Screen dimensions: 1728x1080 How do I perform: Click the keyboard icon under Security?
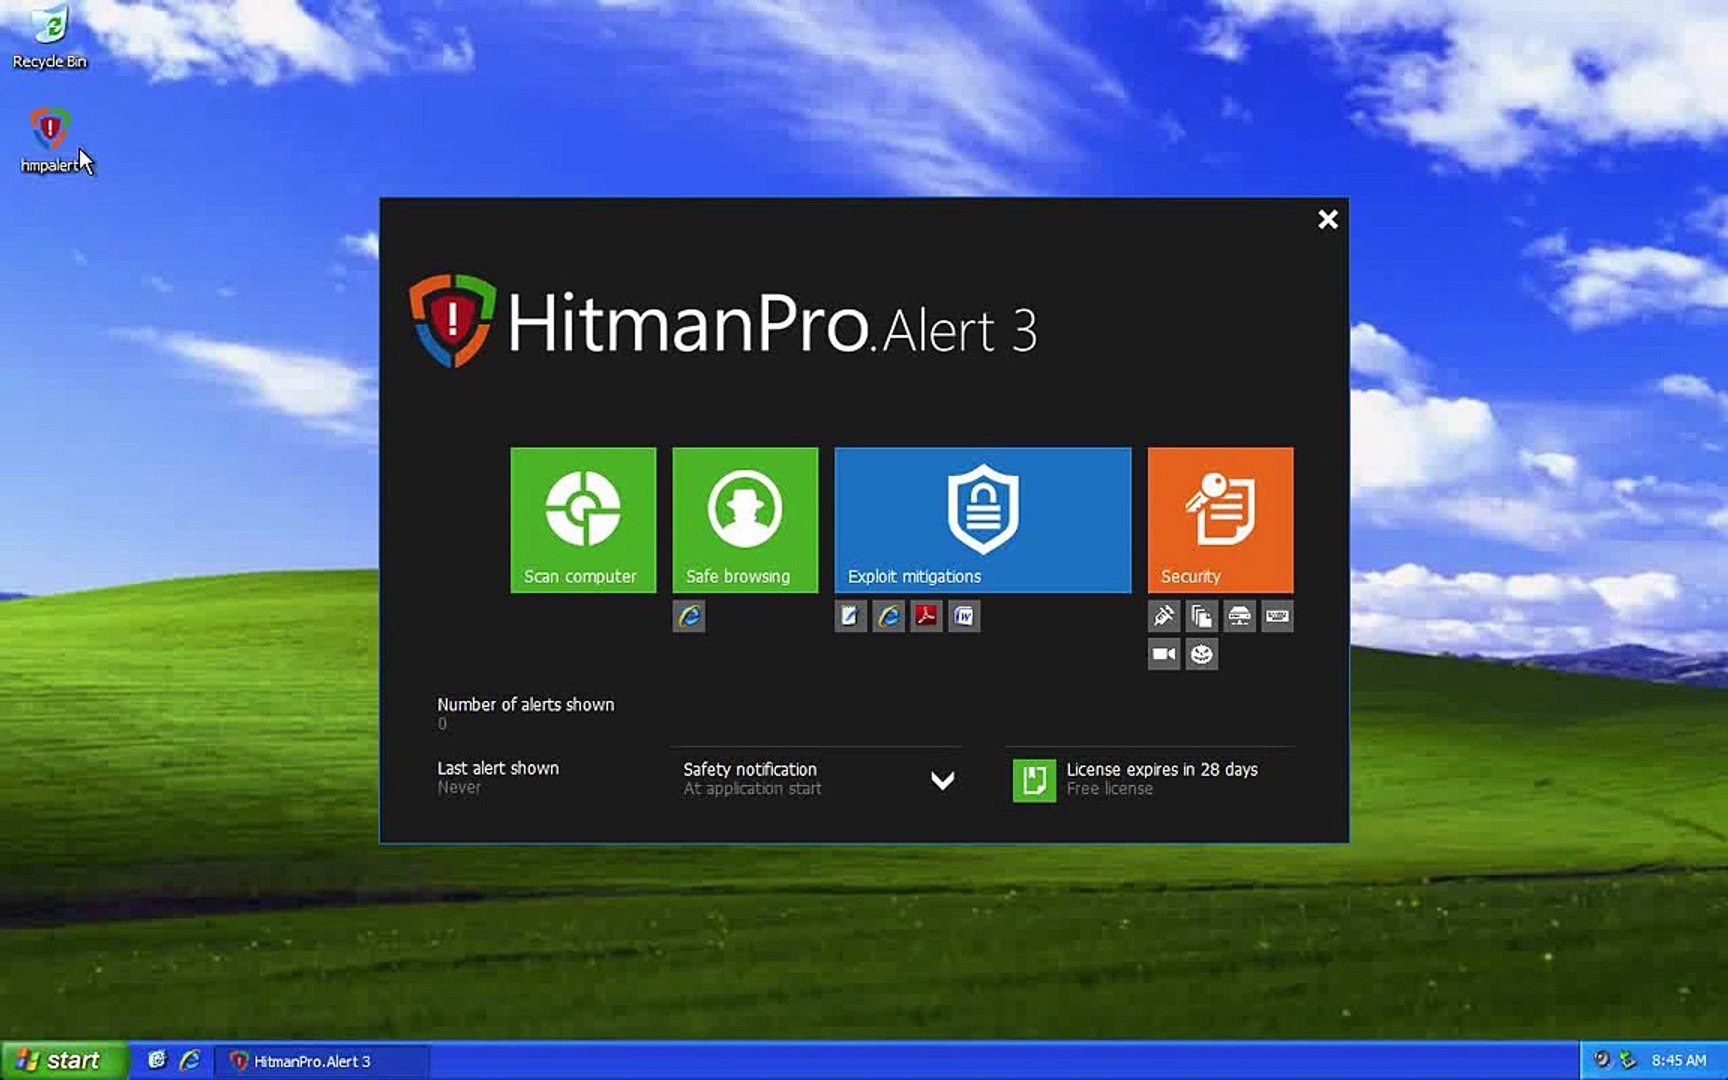pos(1277,616)
